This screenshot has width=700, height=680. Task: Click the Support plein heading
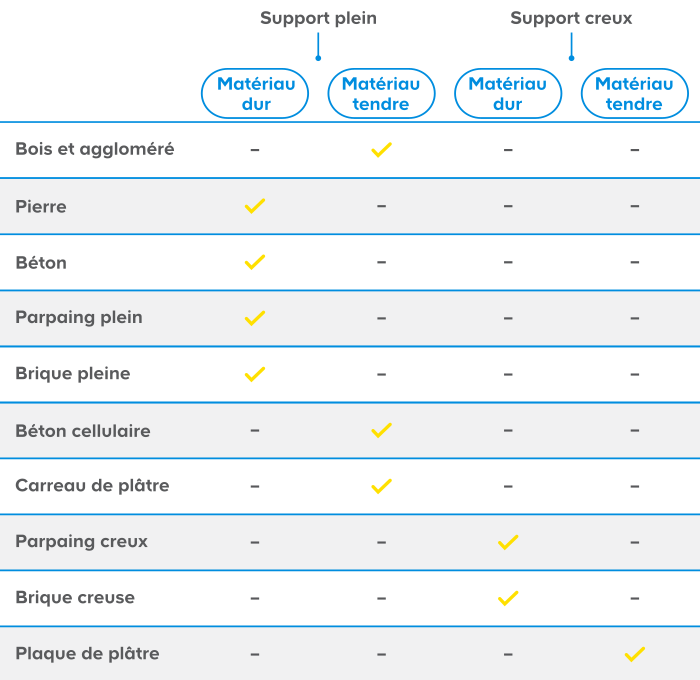318,18
